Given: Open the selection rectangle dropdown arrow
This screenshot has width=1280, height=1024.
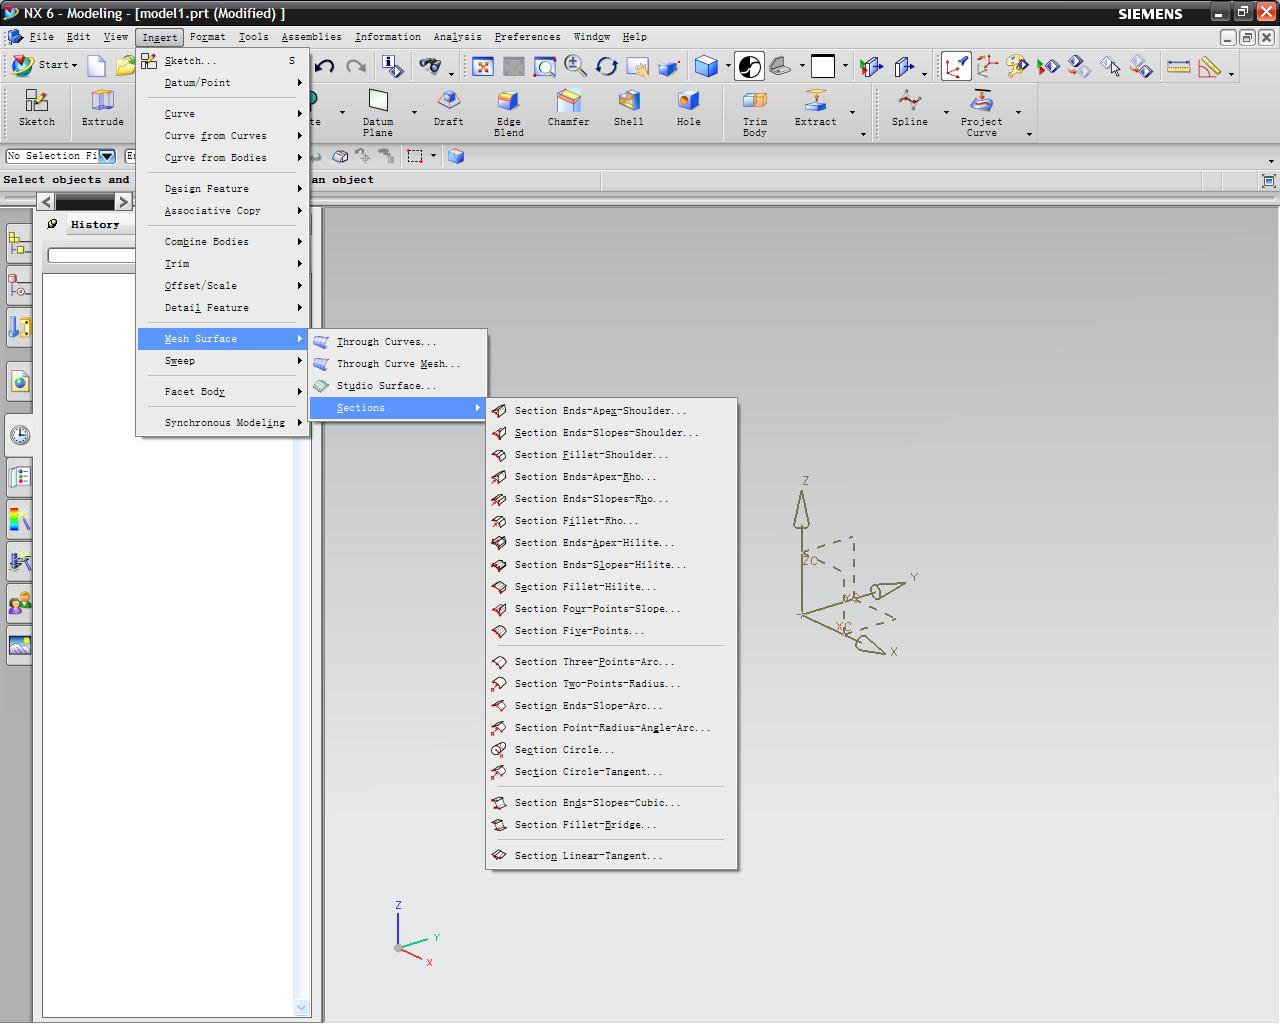Looking at the screenshot, I should [433, 157].
